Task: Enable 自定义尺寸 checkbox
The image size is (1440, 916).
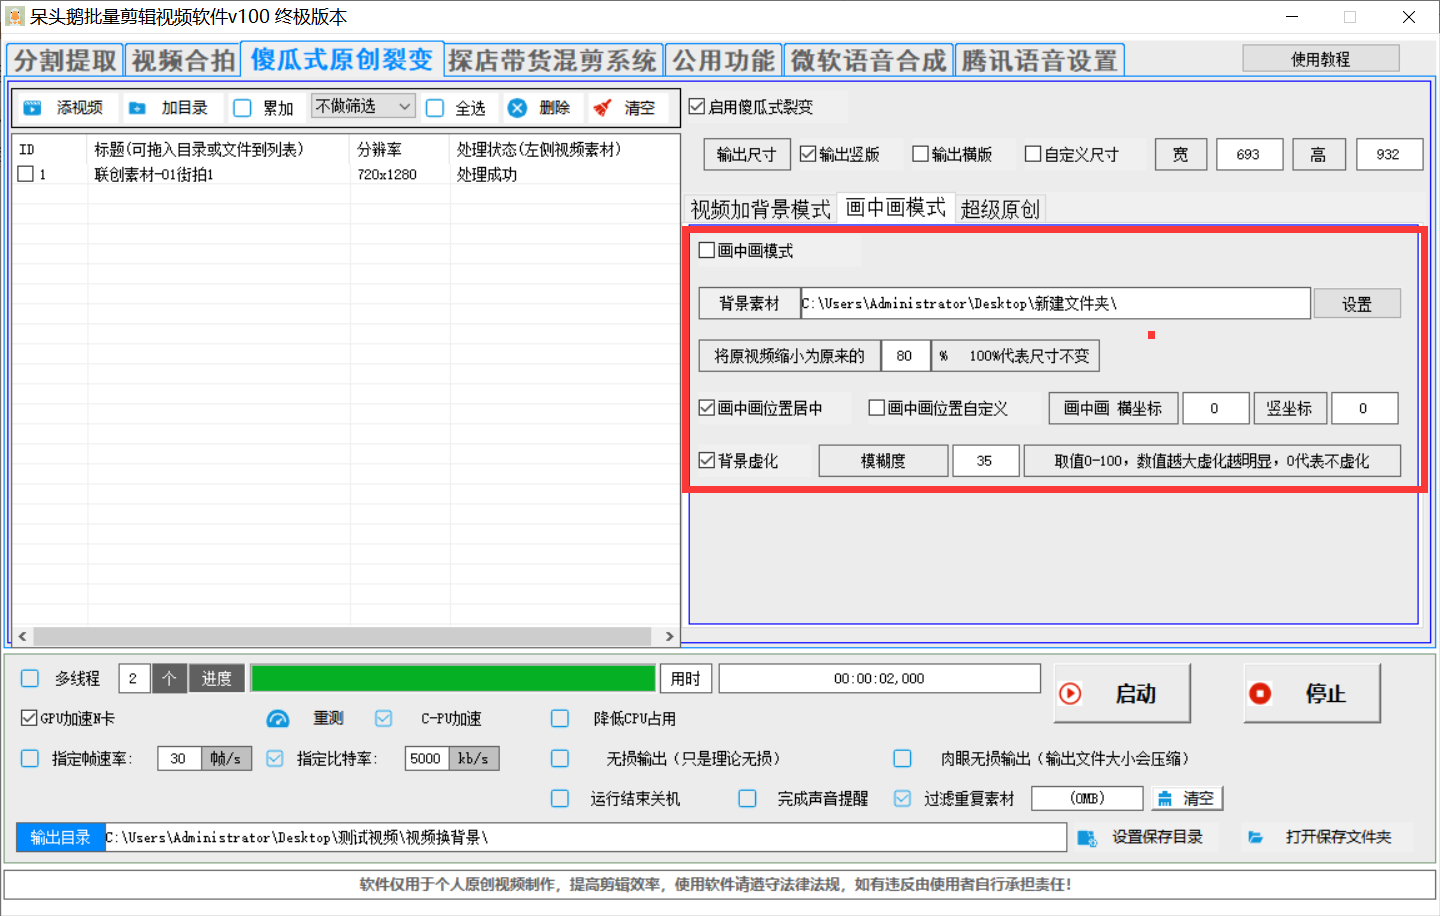Action: tap(1033, 154)
